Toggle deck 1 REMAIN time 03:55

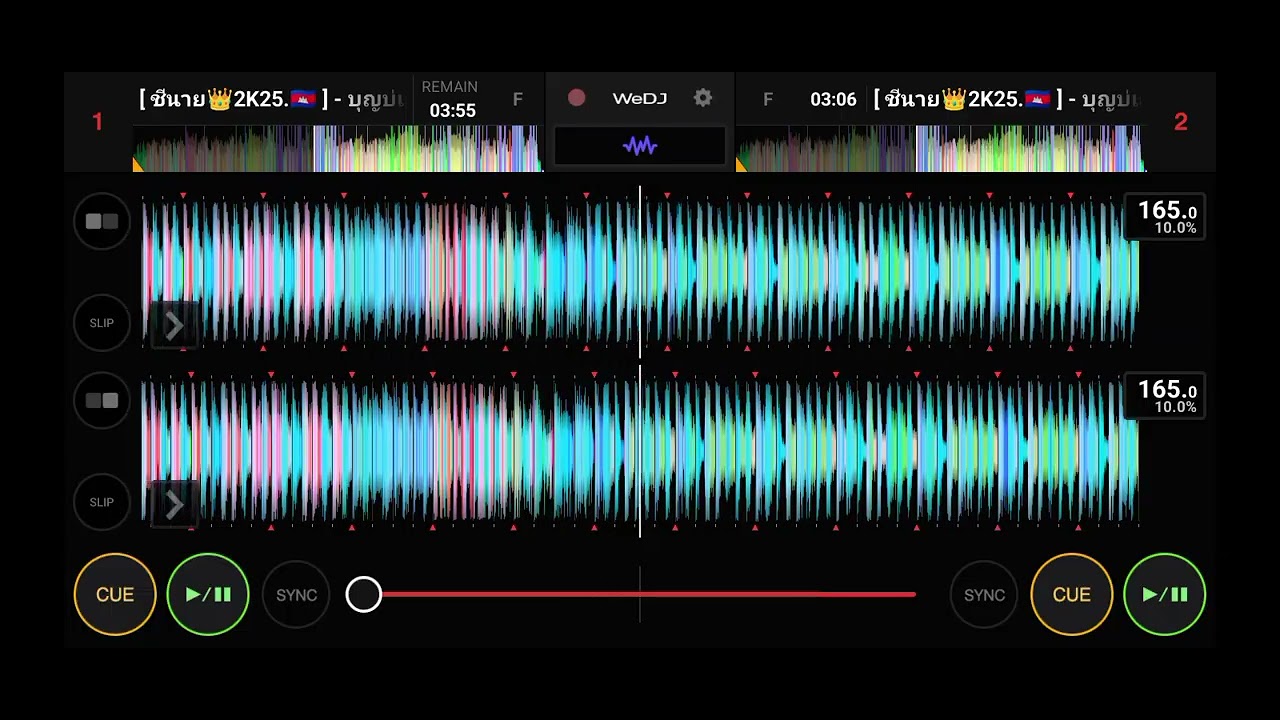point(451,99)
